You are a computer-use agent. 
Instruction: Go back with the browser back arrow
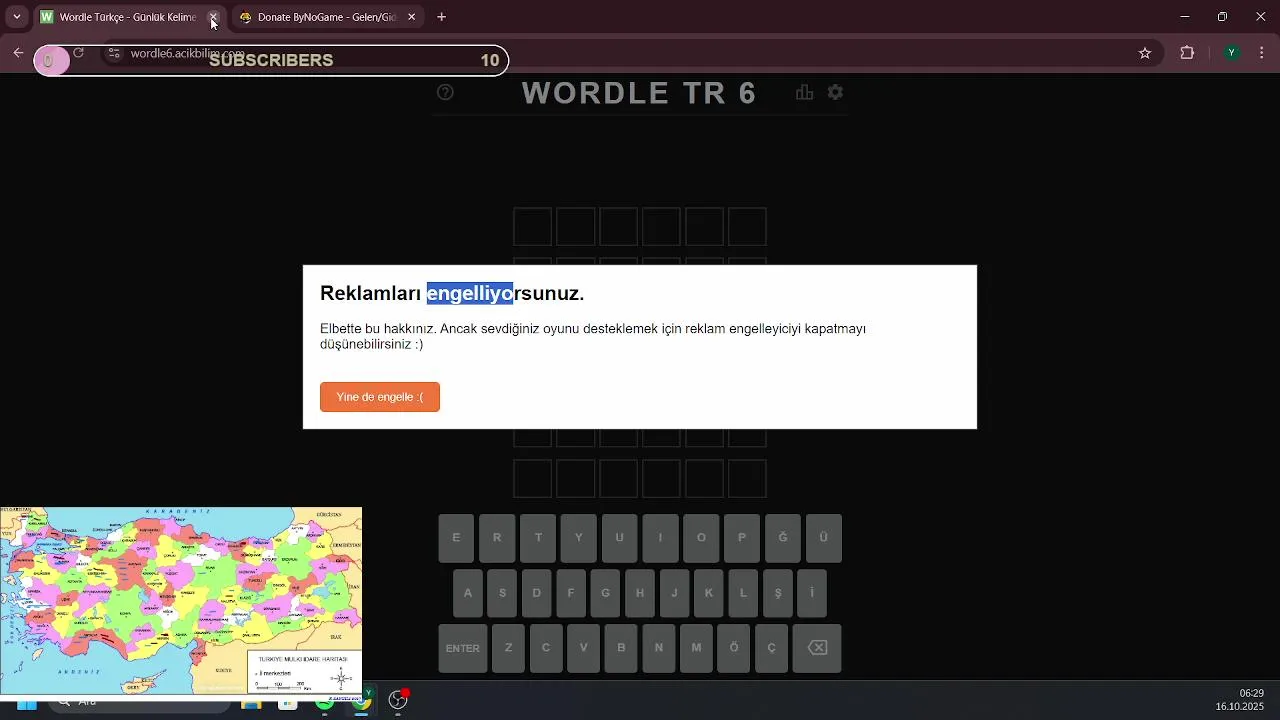click(x=18, y=53)
